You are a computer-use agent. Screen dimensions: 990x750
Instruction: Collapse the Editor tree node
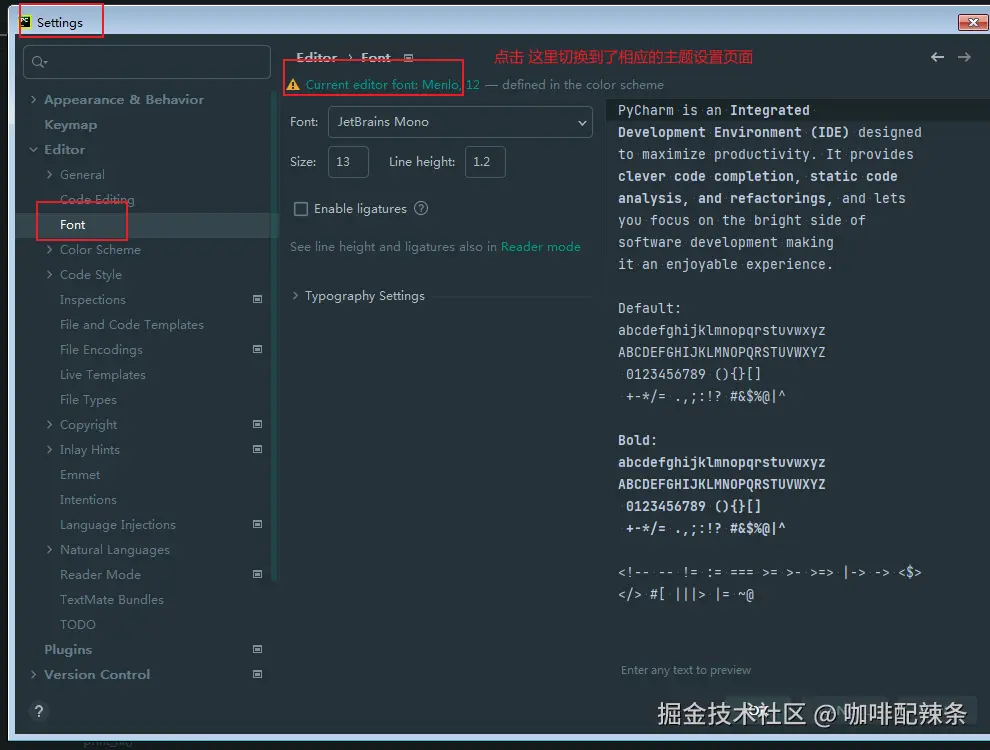(33, 150)
